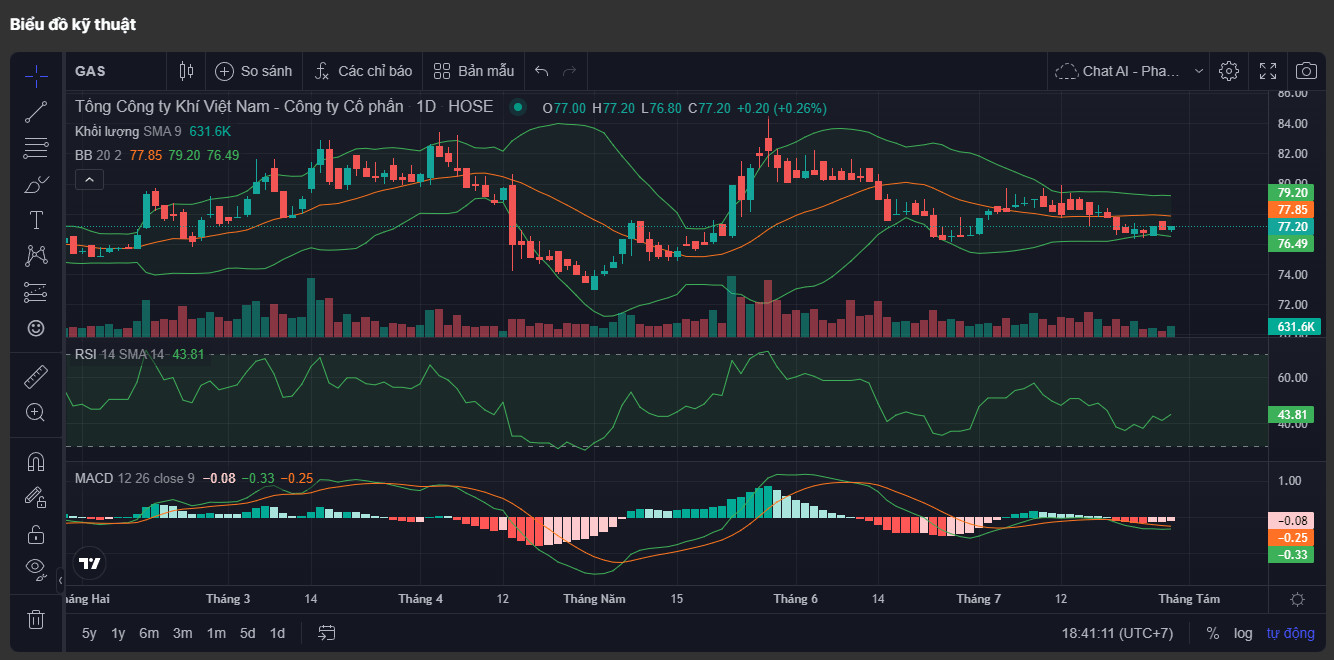Viewport: 1334px width, 660px height.
Task: Click the green market status dot
Action: click(517, 107)
